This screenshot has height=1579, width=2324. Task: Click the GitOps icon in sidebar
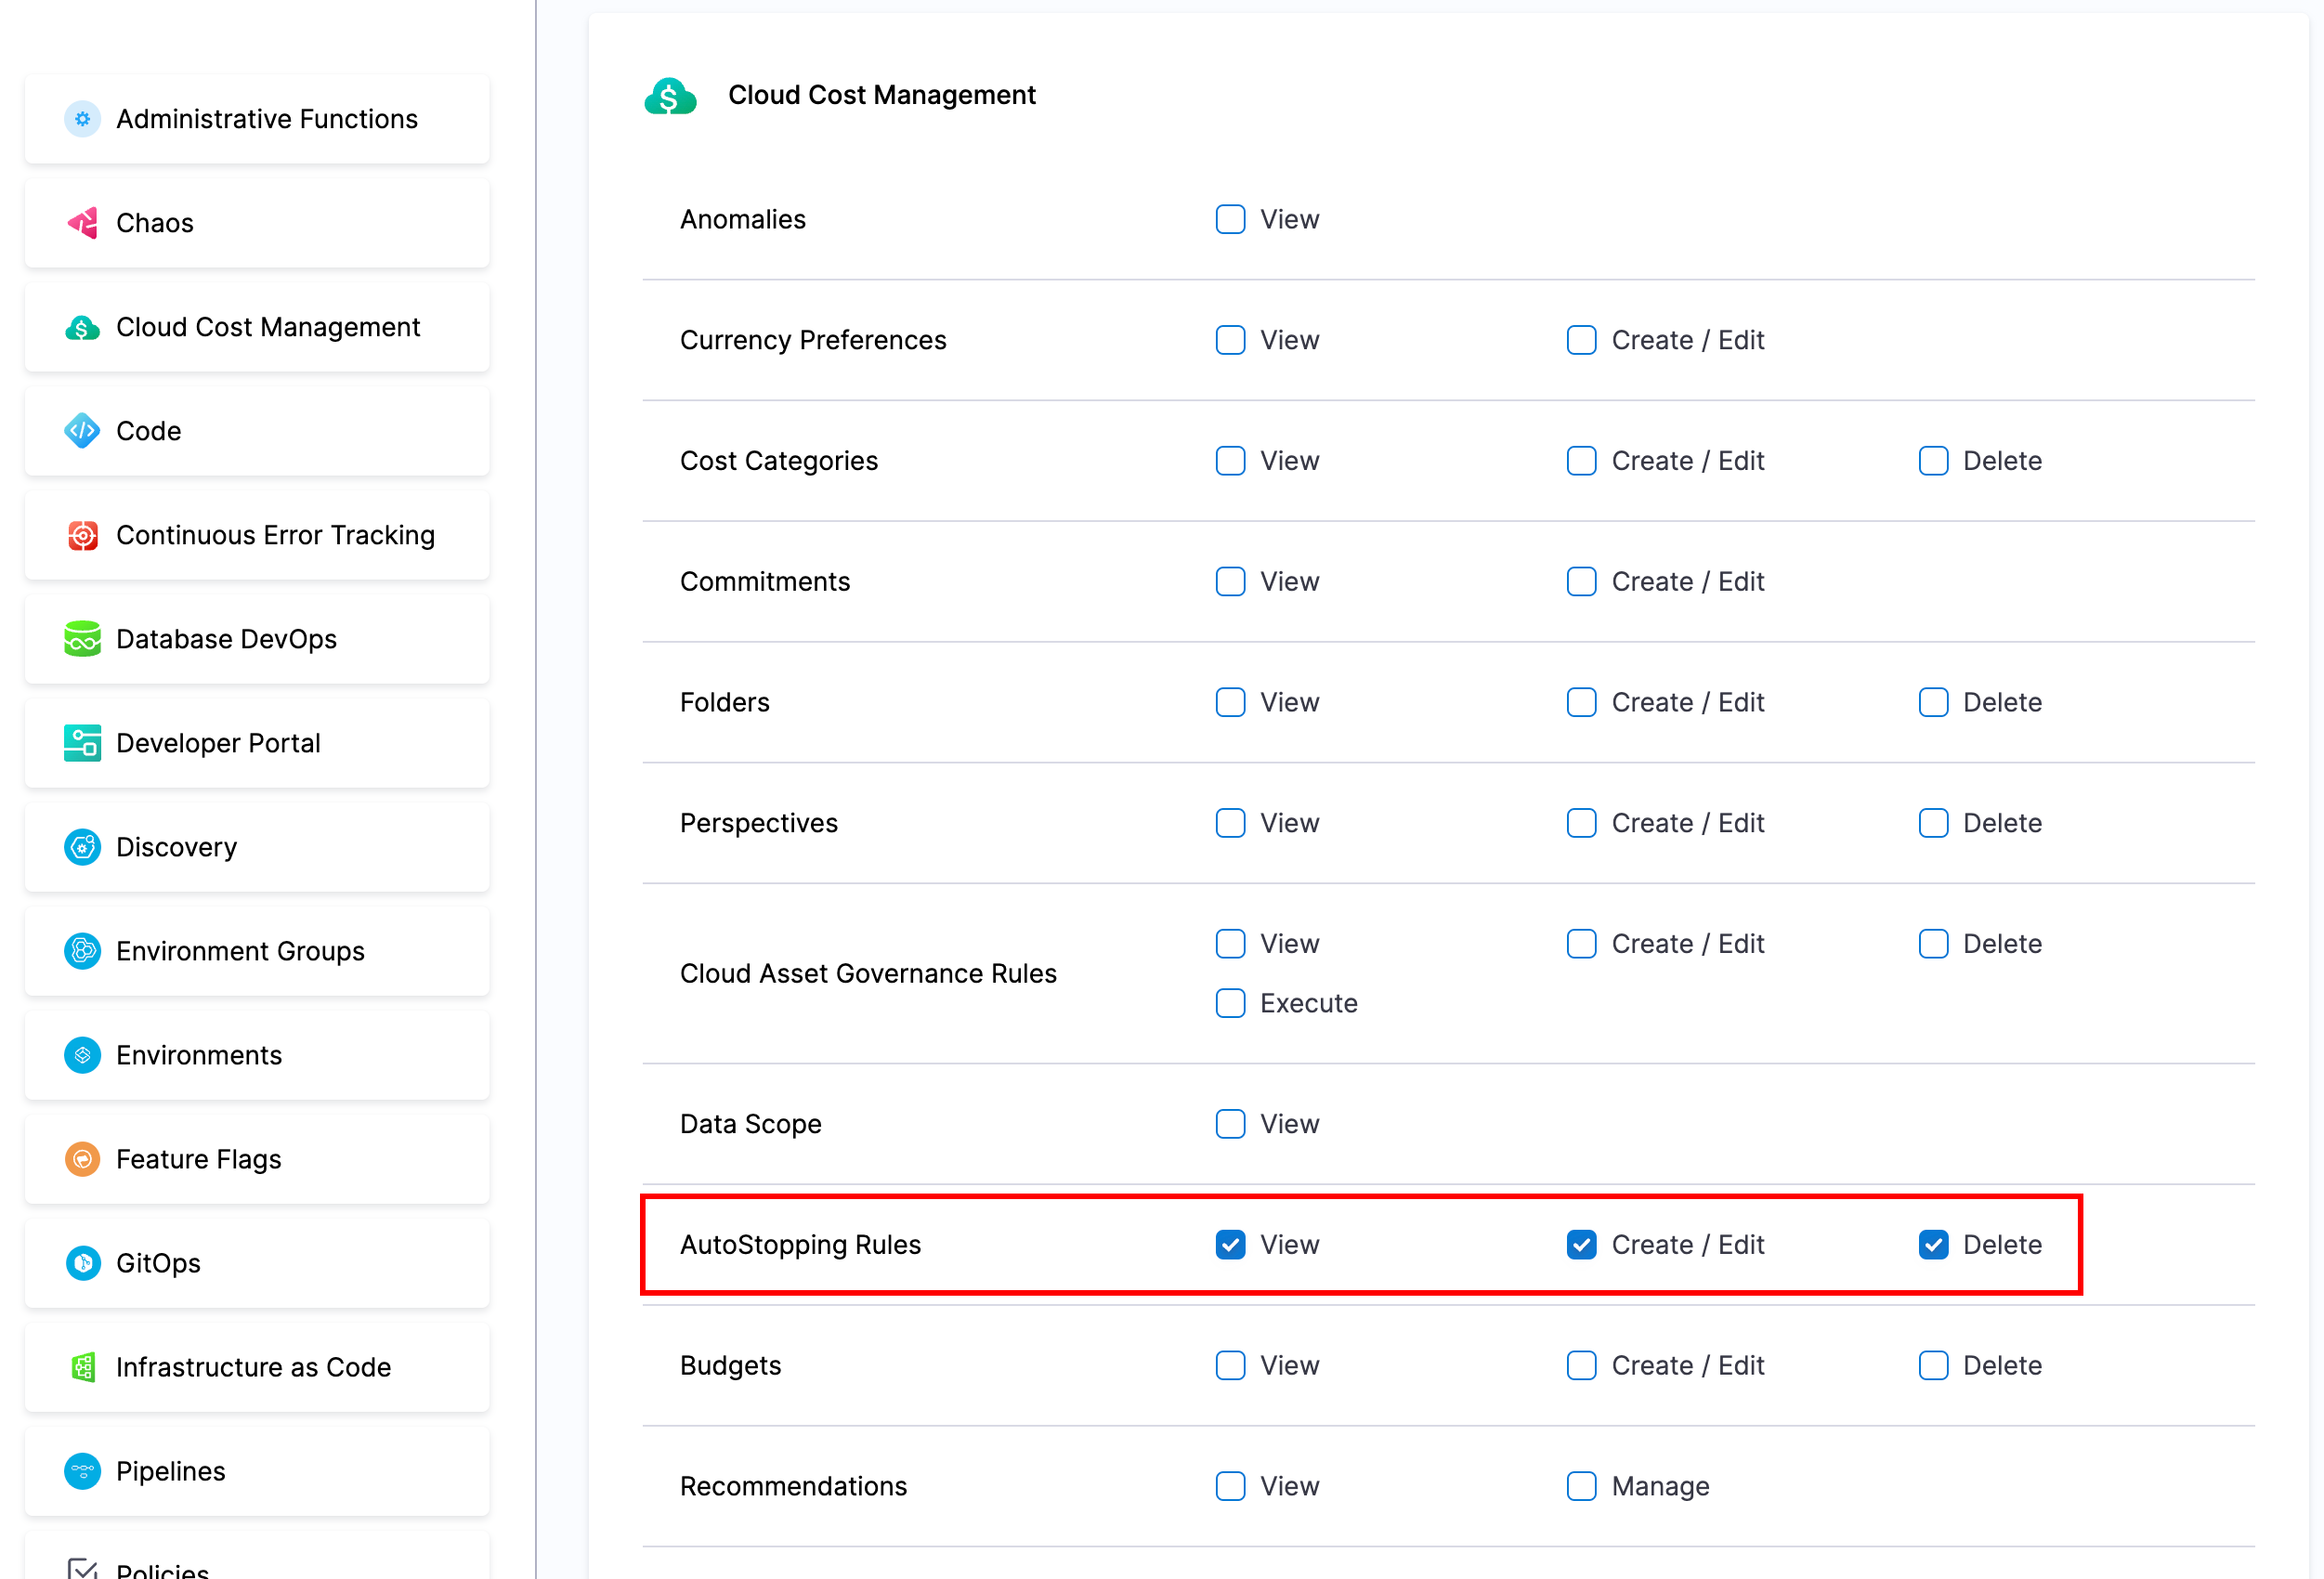(x=82, y=1263)
